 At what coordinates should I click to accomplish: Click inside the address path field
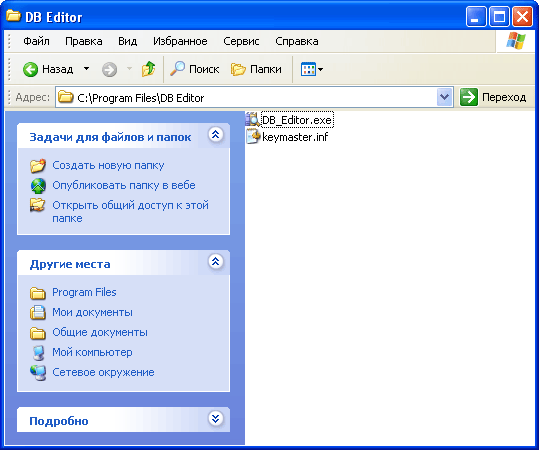[x=246, y=97]
